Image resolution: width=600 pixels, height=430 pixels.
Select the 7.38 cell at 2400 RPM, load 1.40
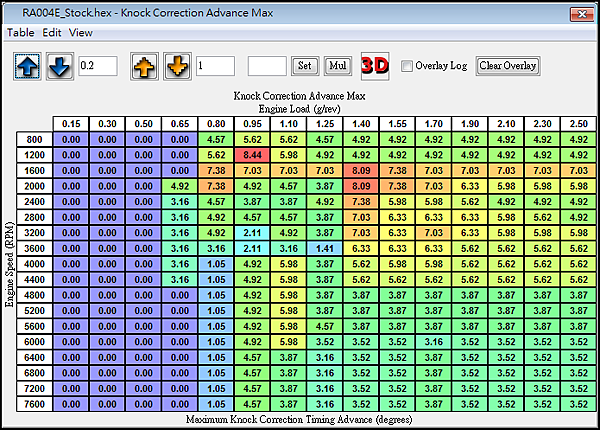tap(361, 202)
